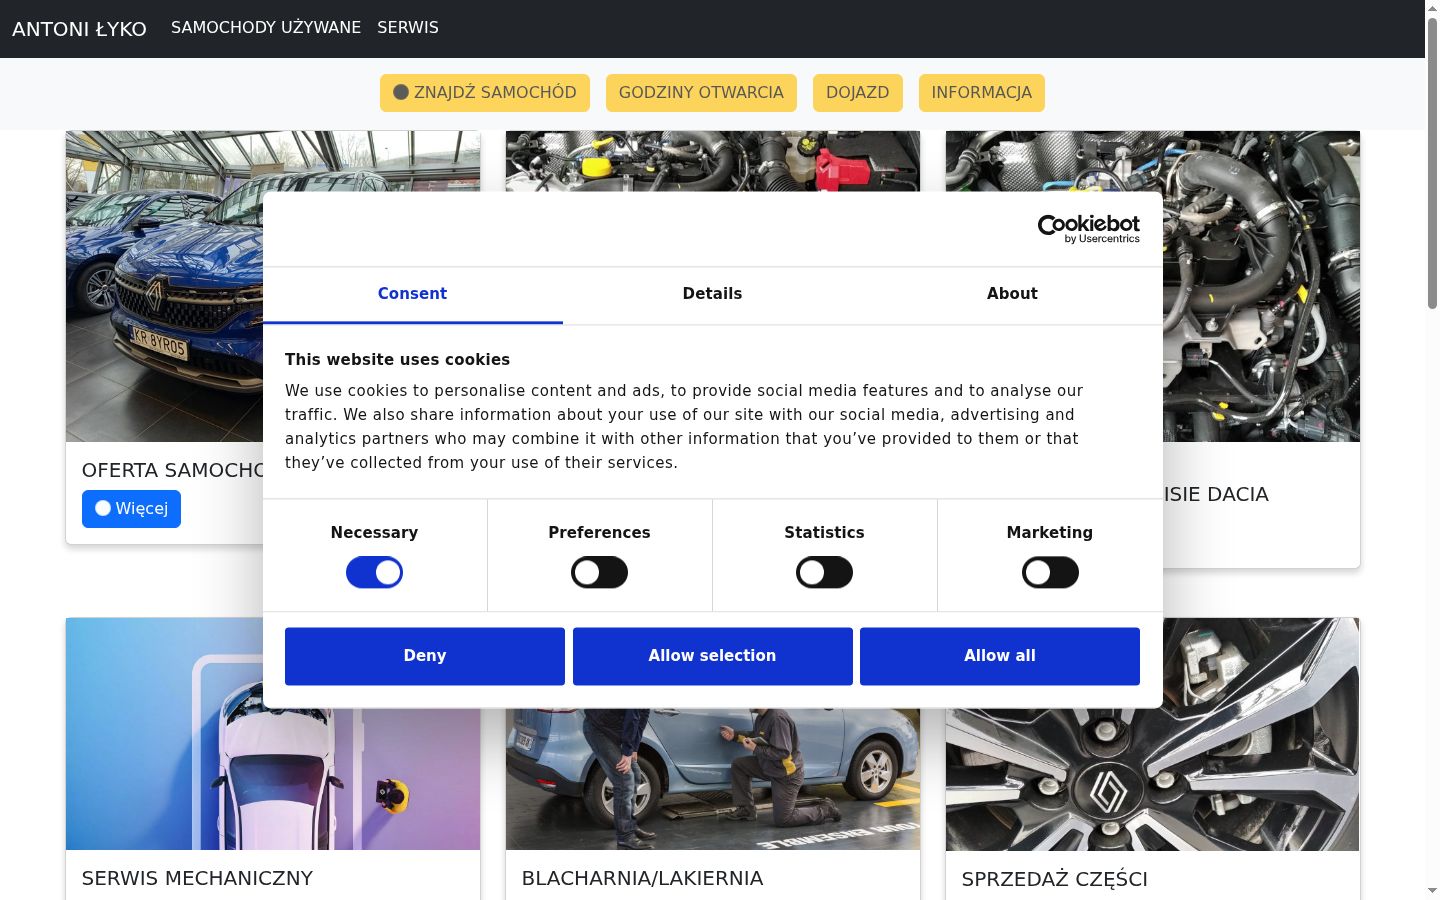The image size is (1440, 900).
Task: Click the circle icon in ZNAJDŹ SAMOCHÓD
Action: (x=401, y=92)
